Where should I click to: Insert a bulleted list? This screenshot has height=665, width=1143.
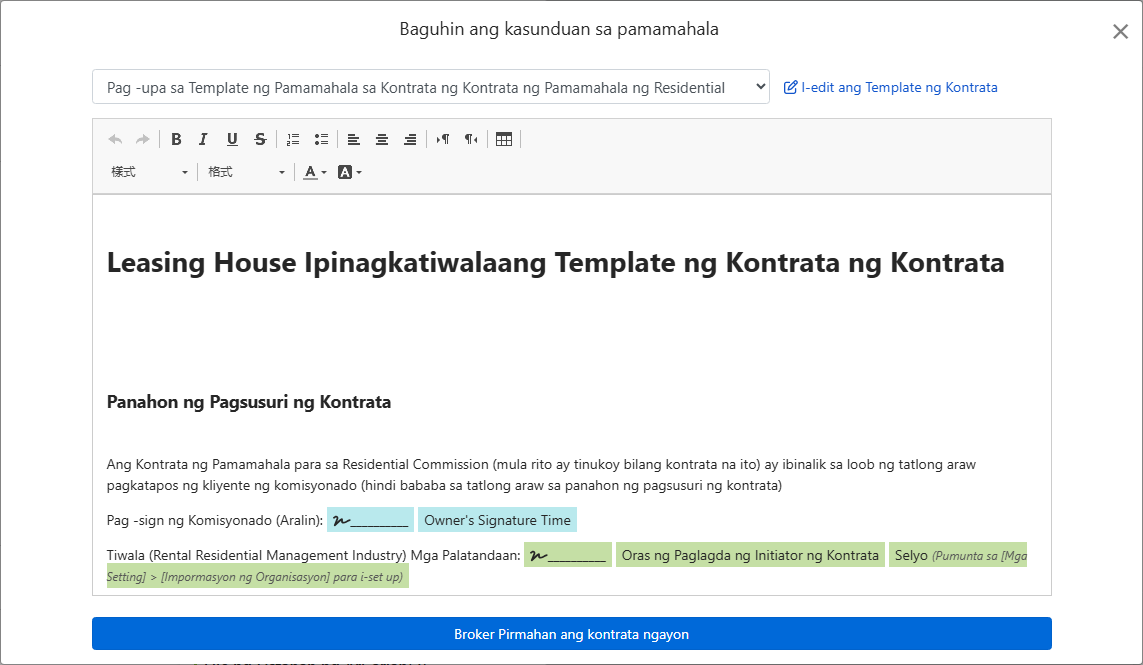321,139
